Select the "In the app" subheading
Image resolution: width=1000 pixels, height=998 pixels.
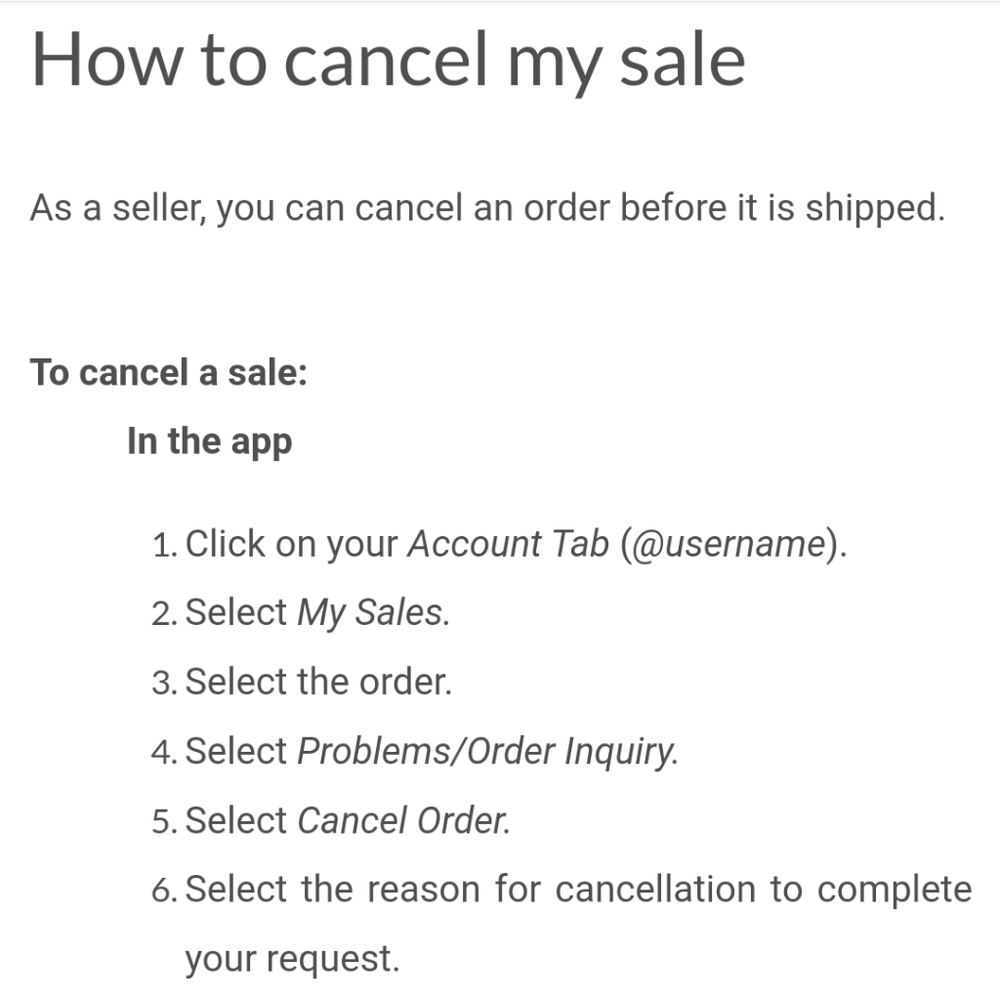coord(209,441)
